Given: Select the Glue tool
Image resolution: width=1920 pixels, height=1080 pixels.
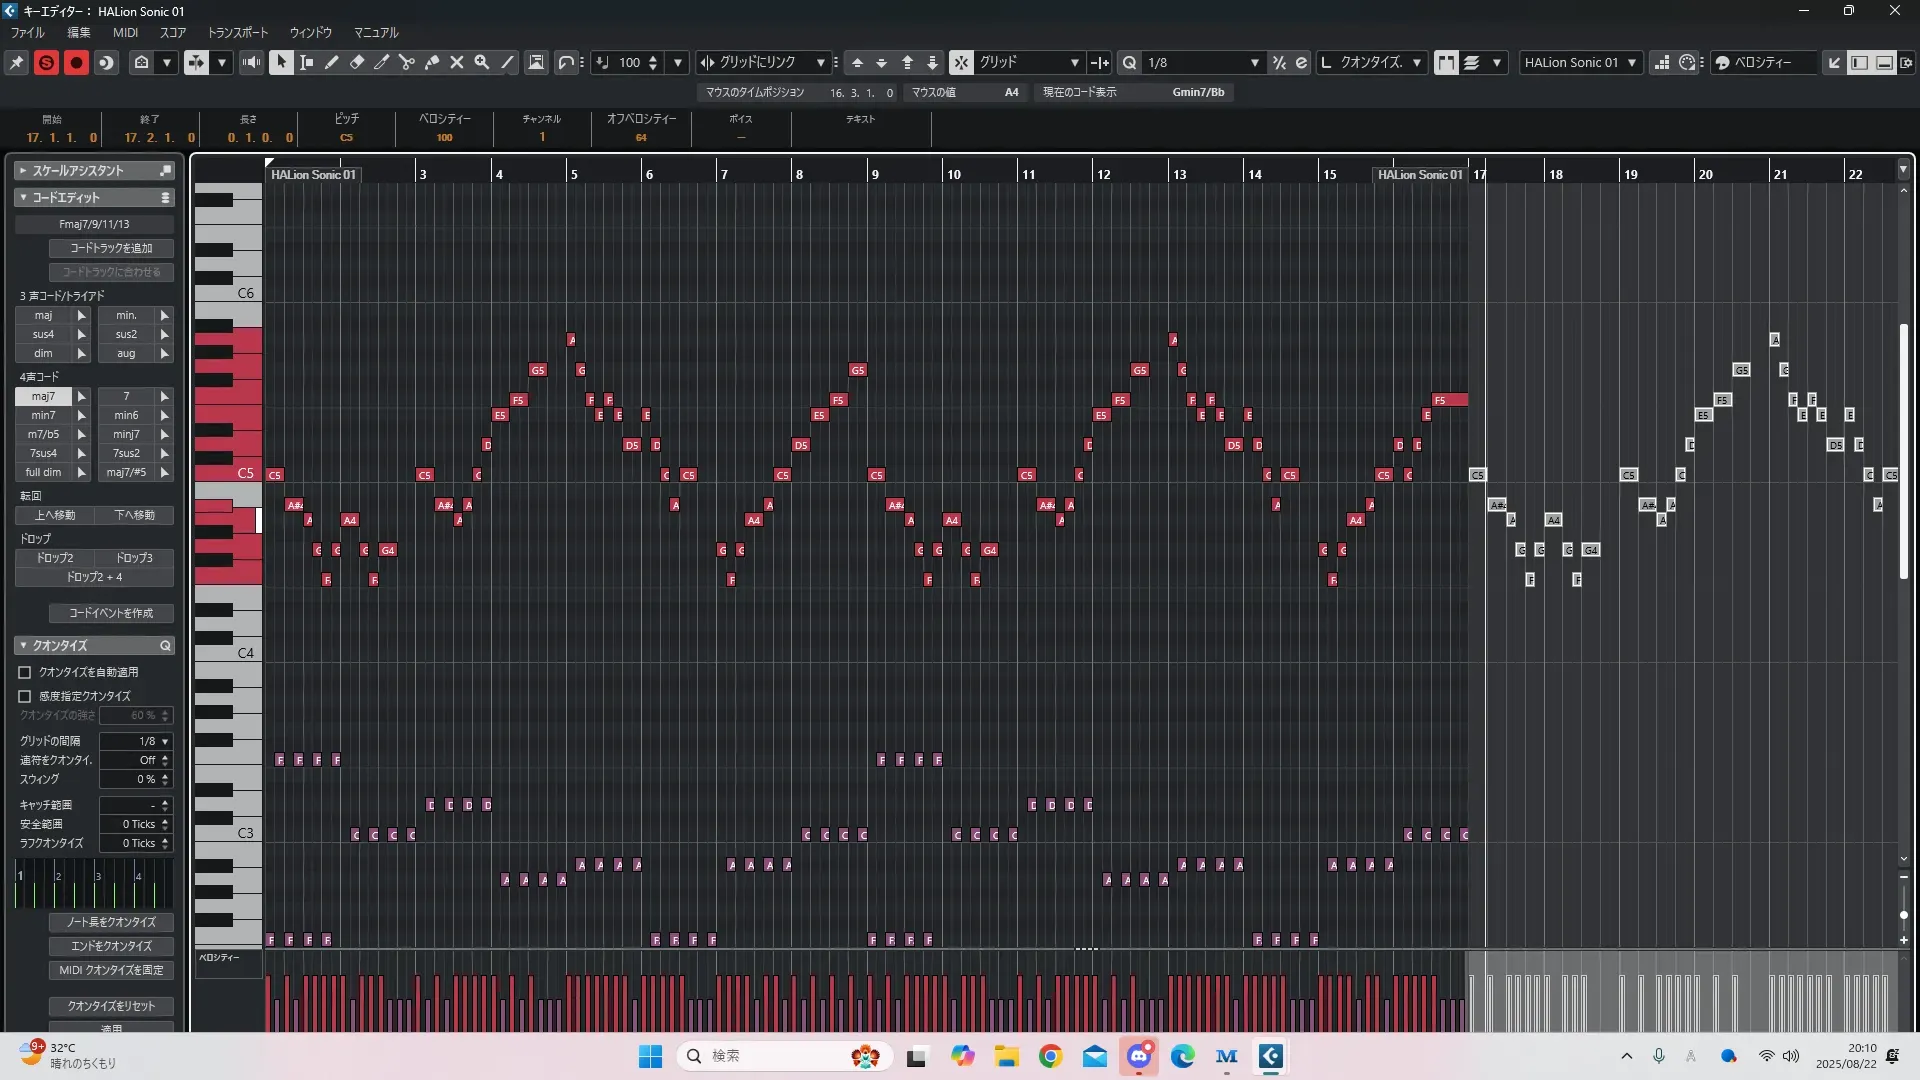Looking at the screenshot, I should [x=432, y=62].
